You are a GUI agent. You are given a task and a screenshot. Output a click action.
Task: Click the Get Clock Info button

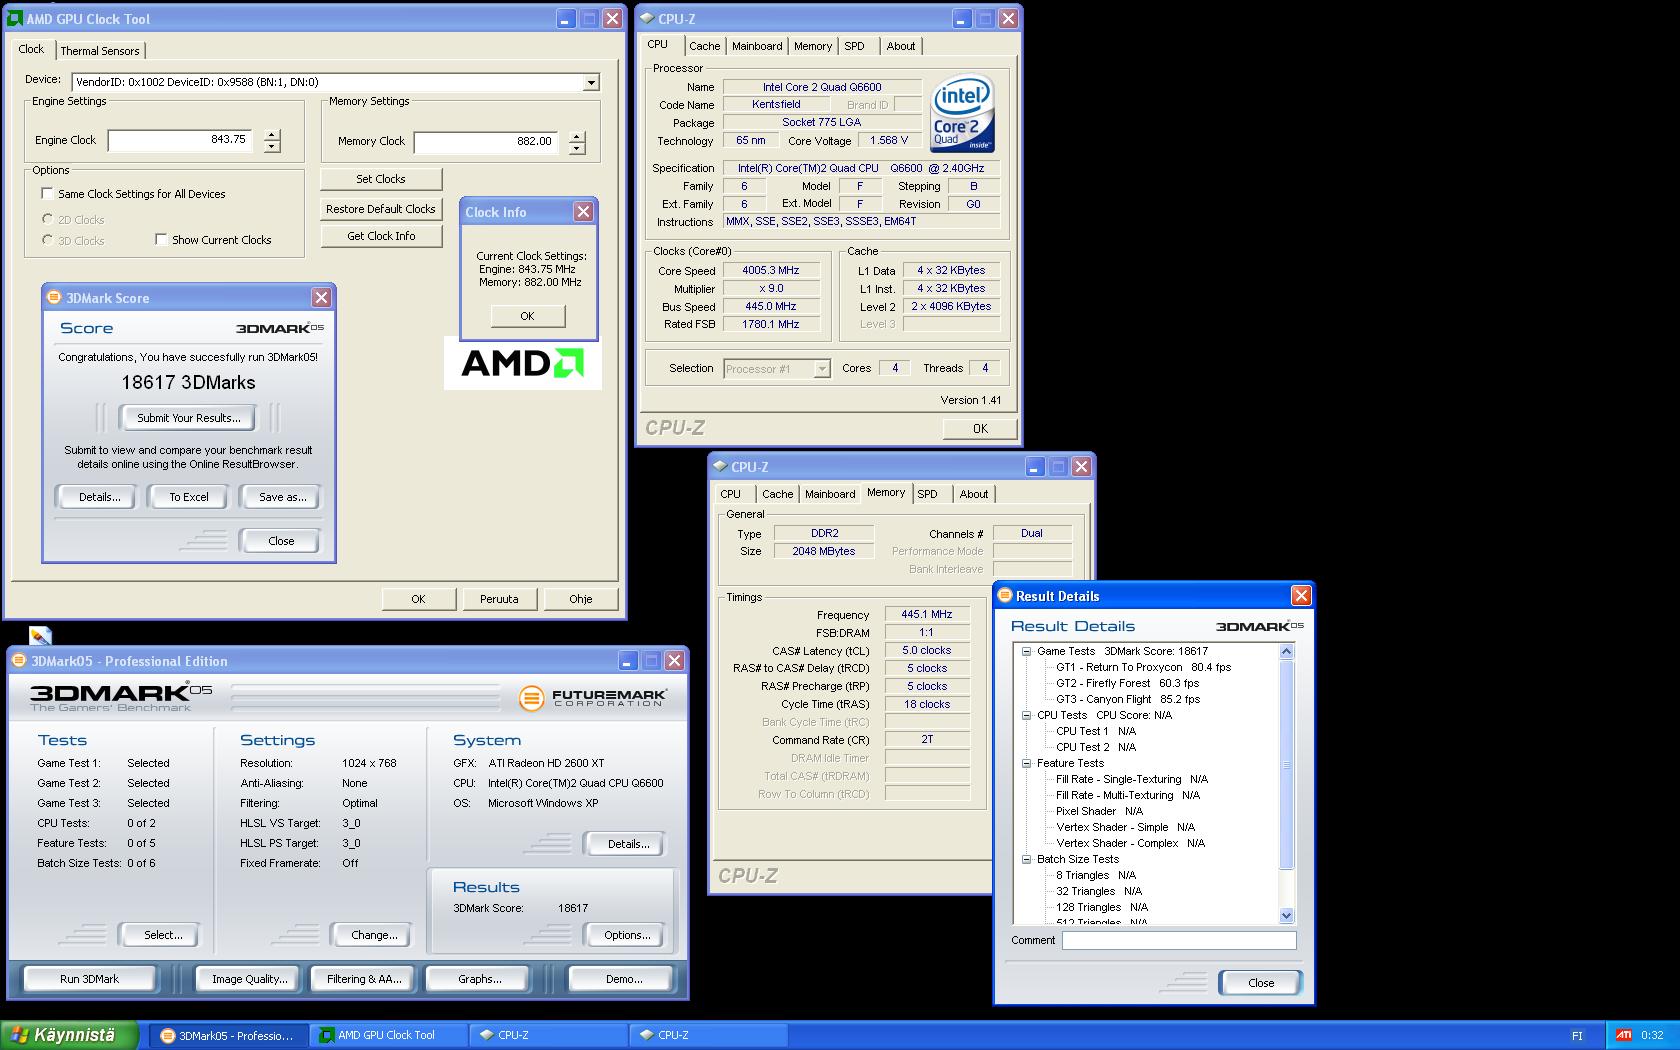pyautogui.click(x=381, y=236)
